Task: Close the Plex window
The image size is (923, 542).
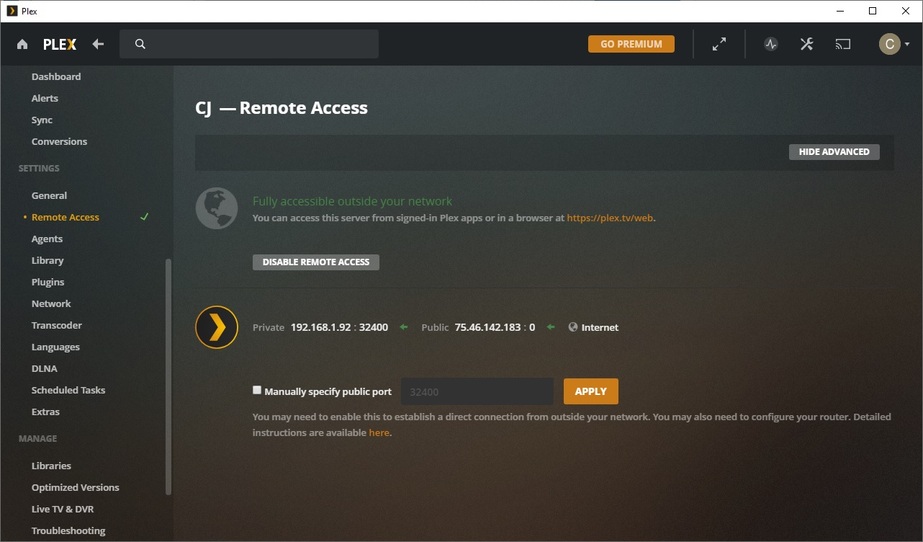Action: [x=905, y=11]
